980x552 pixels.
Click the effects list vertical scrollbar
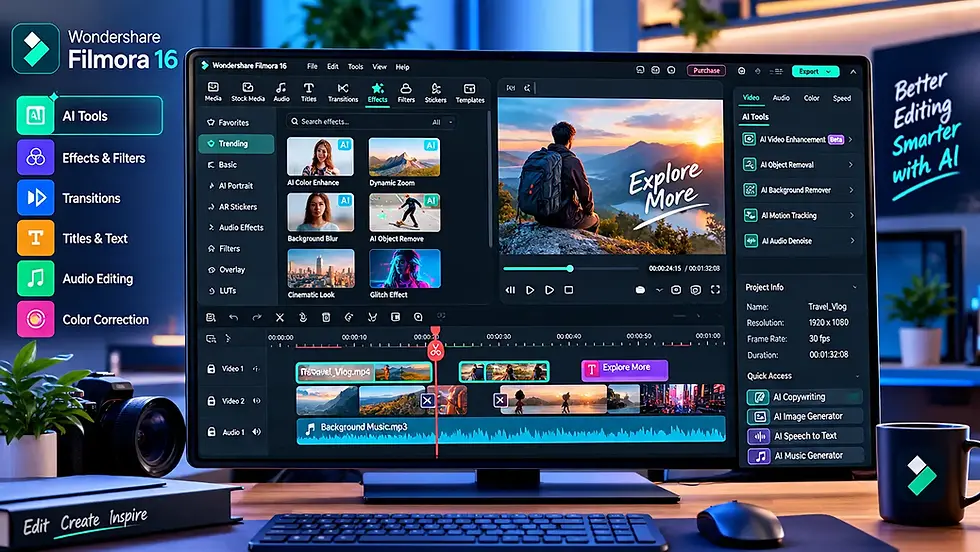490,181
